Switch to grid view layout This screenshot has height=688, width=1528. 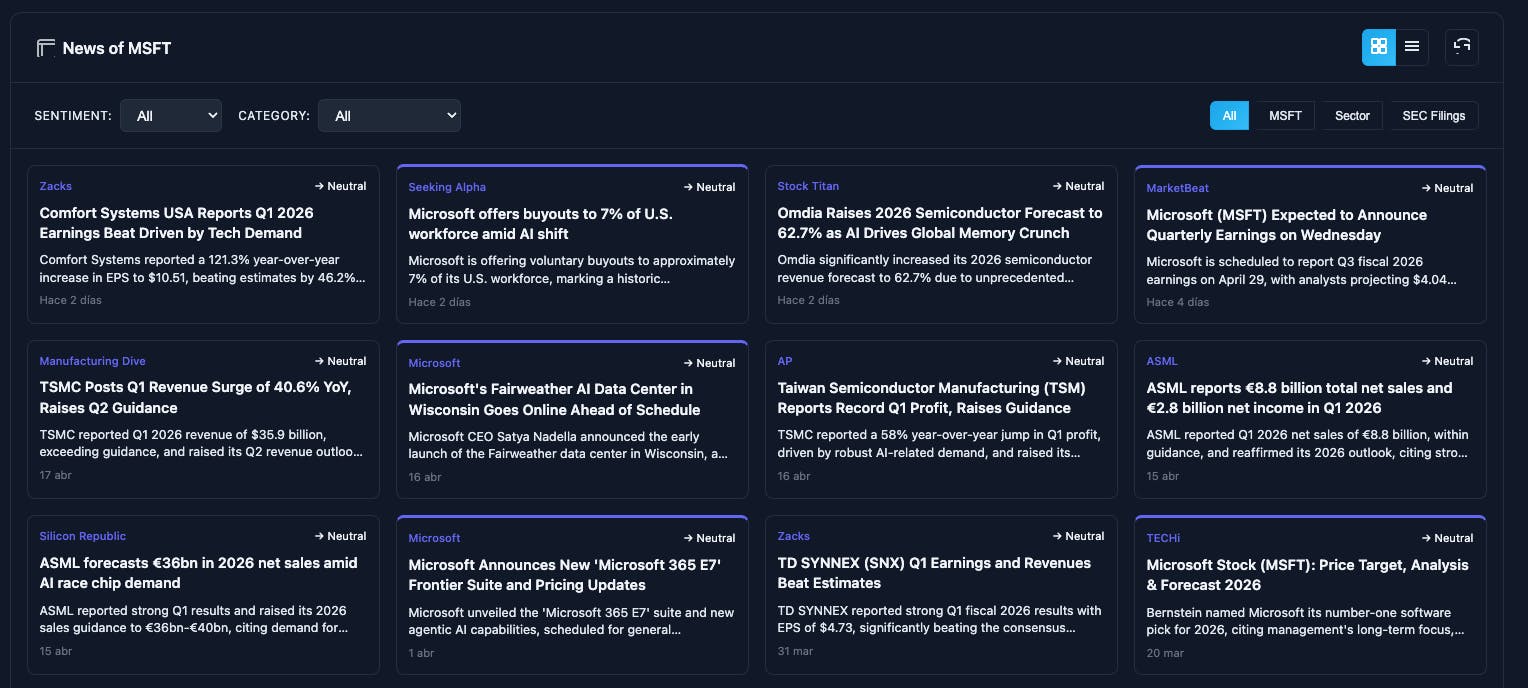[x=1379, y=46]
